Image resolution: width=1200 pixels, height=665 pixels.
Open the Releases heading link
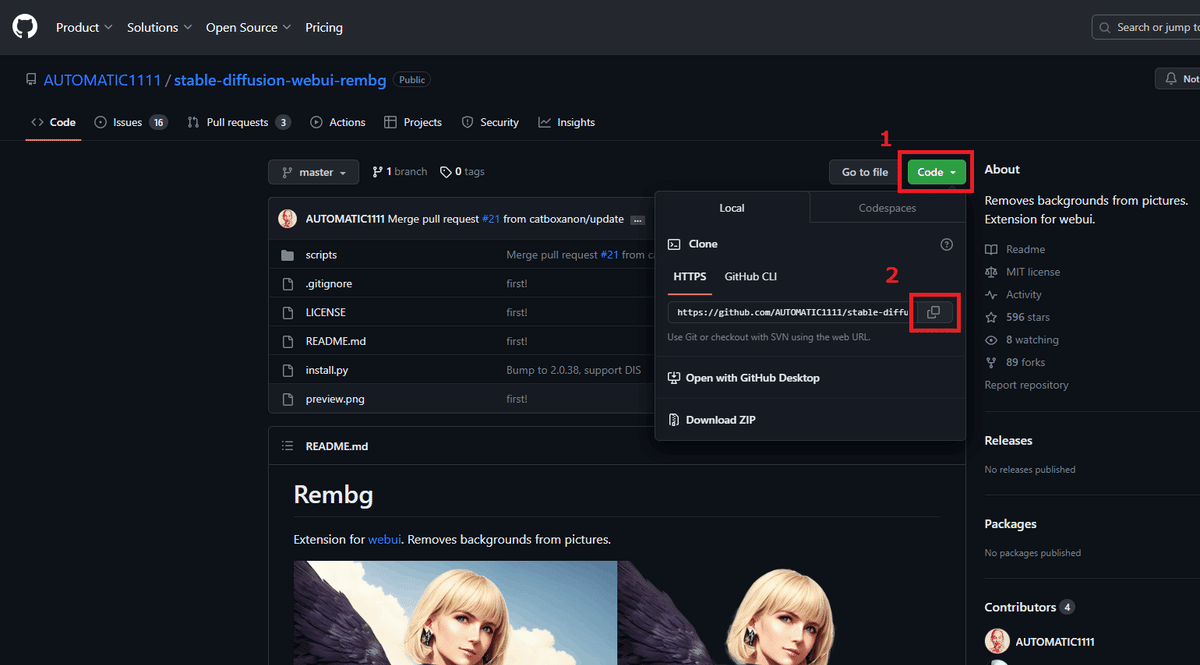point(1008,440)
